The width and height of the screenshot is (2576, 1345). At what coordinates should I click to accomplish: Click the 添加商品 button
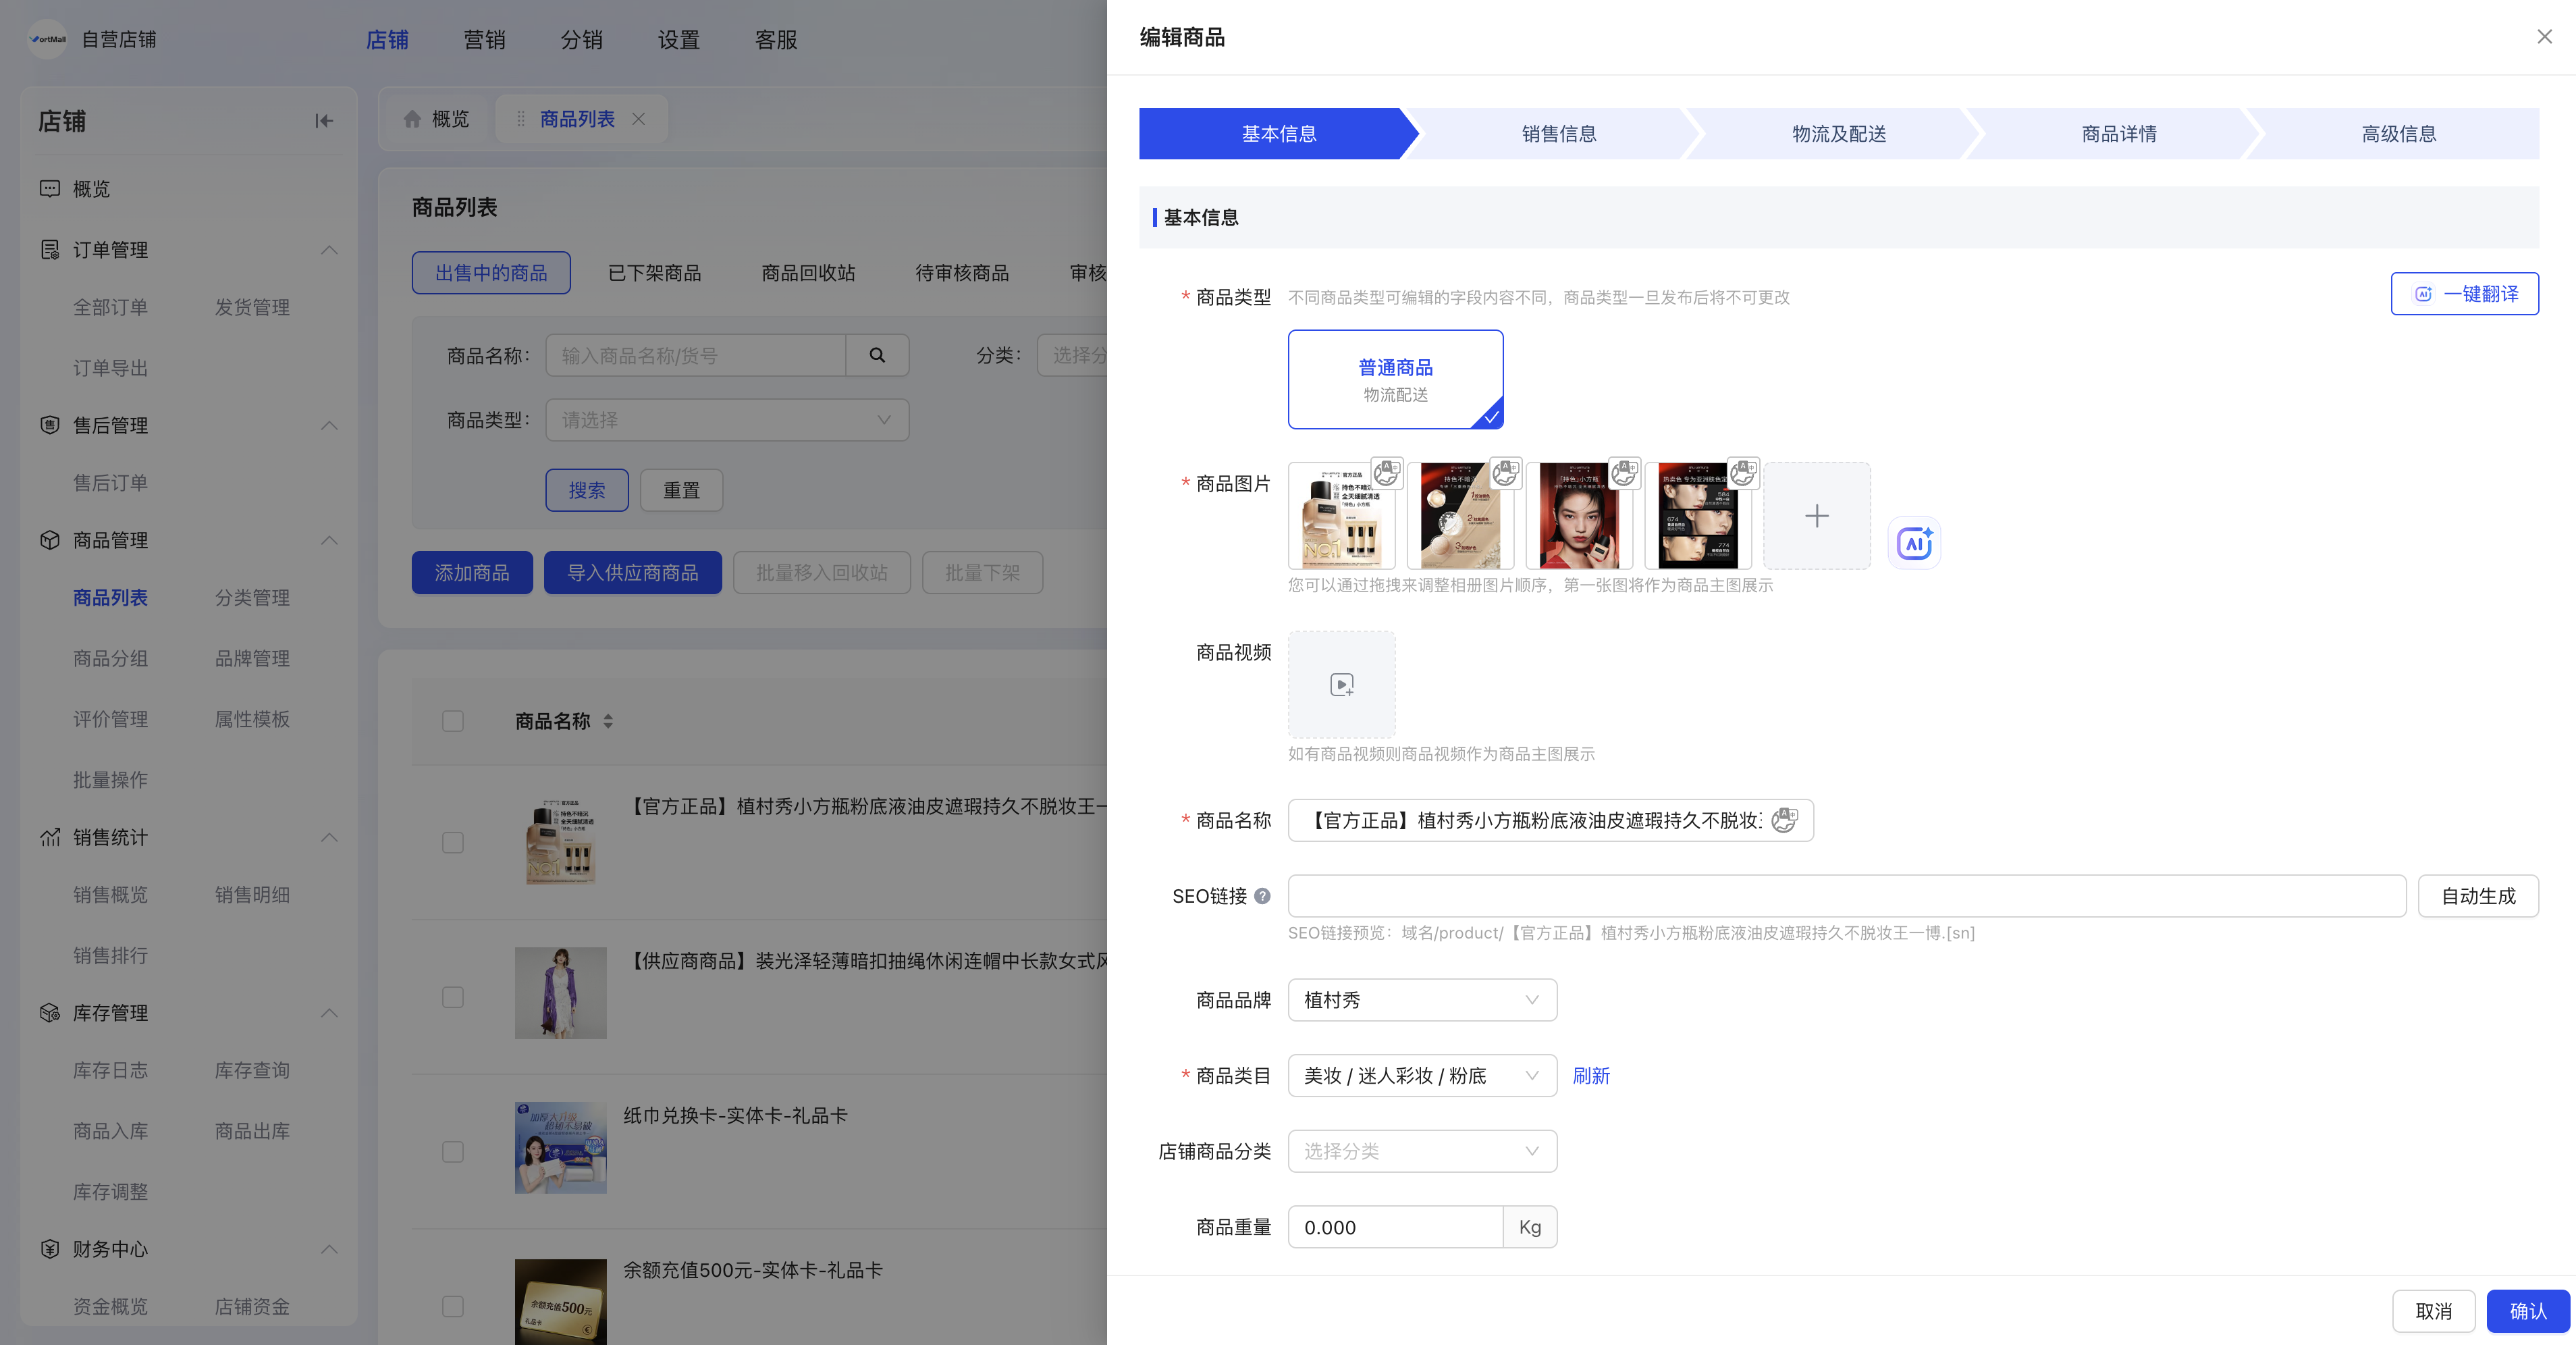click(472, 573)
